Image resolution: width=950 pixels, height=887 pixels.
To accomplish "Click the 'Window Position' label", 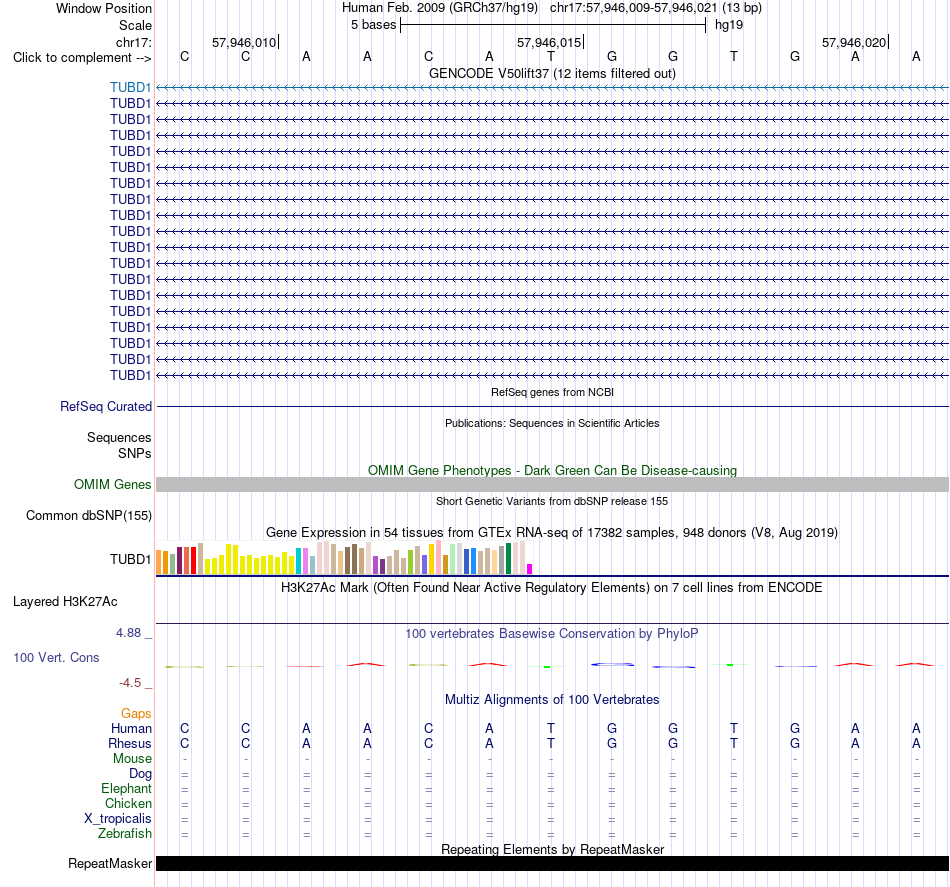I will point(104,8).
